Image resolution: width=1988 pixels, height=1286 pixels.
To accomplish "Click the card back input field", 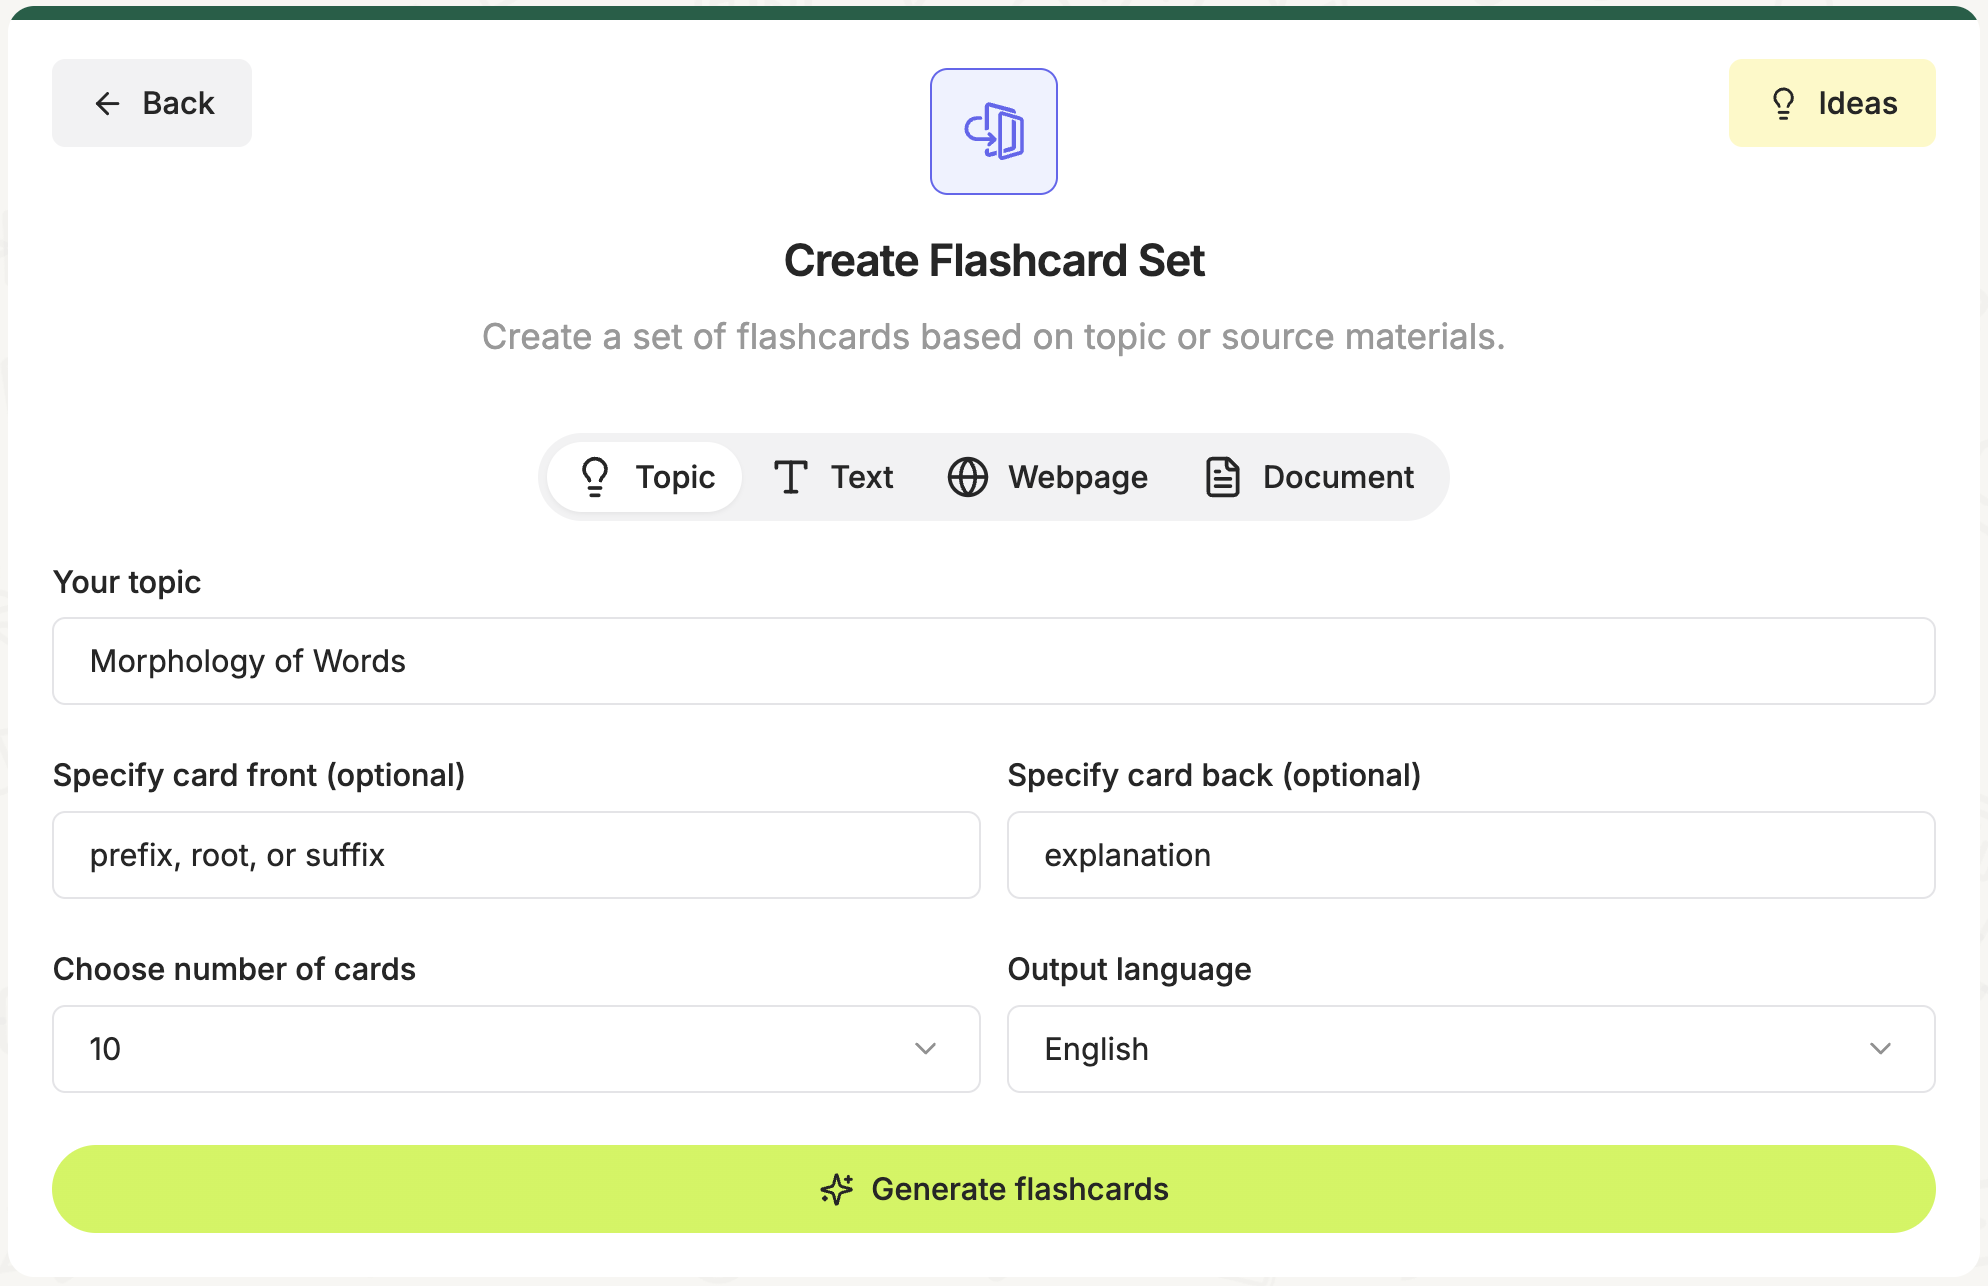I will (x=1471, y=855).
